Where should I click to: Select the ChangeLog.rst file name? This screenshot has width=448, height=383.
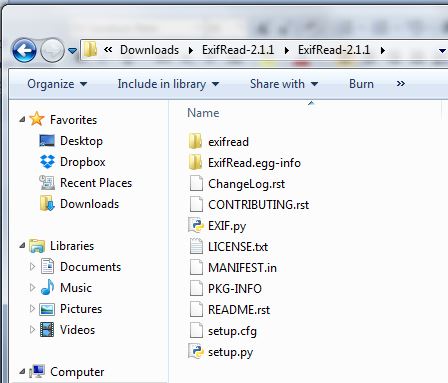(x=246, y=184)
